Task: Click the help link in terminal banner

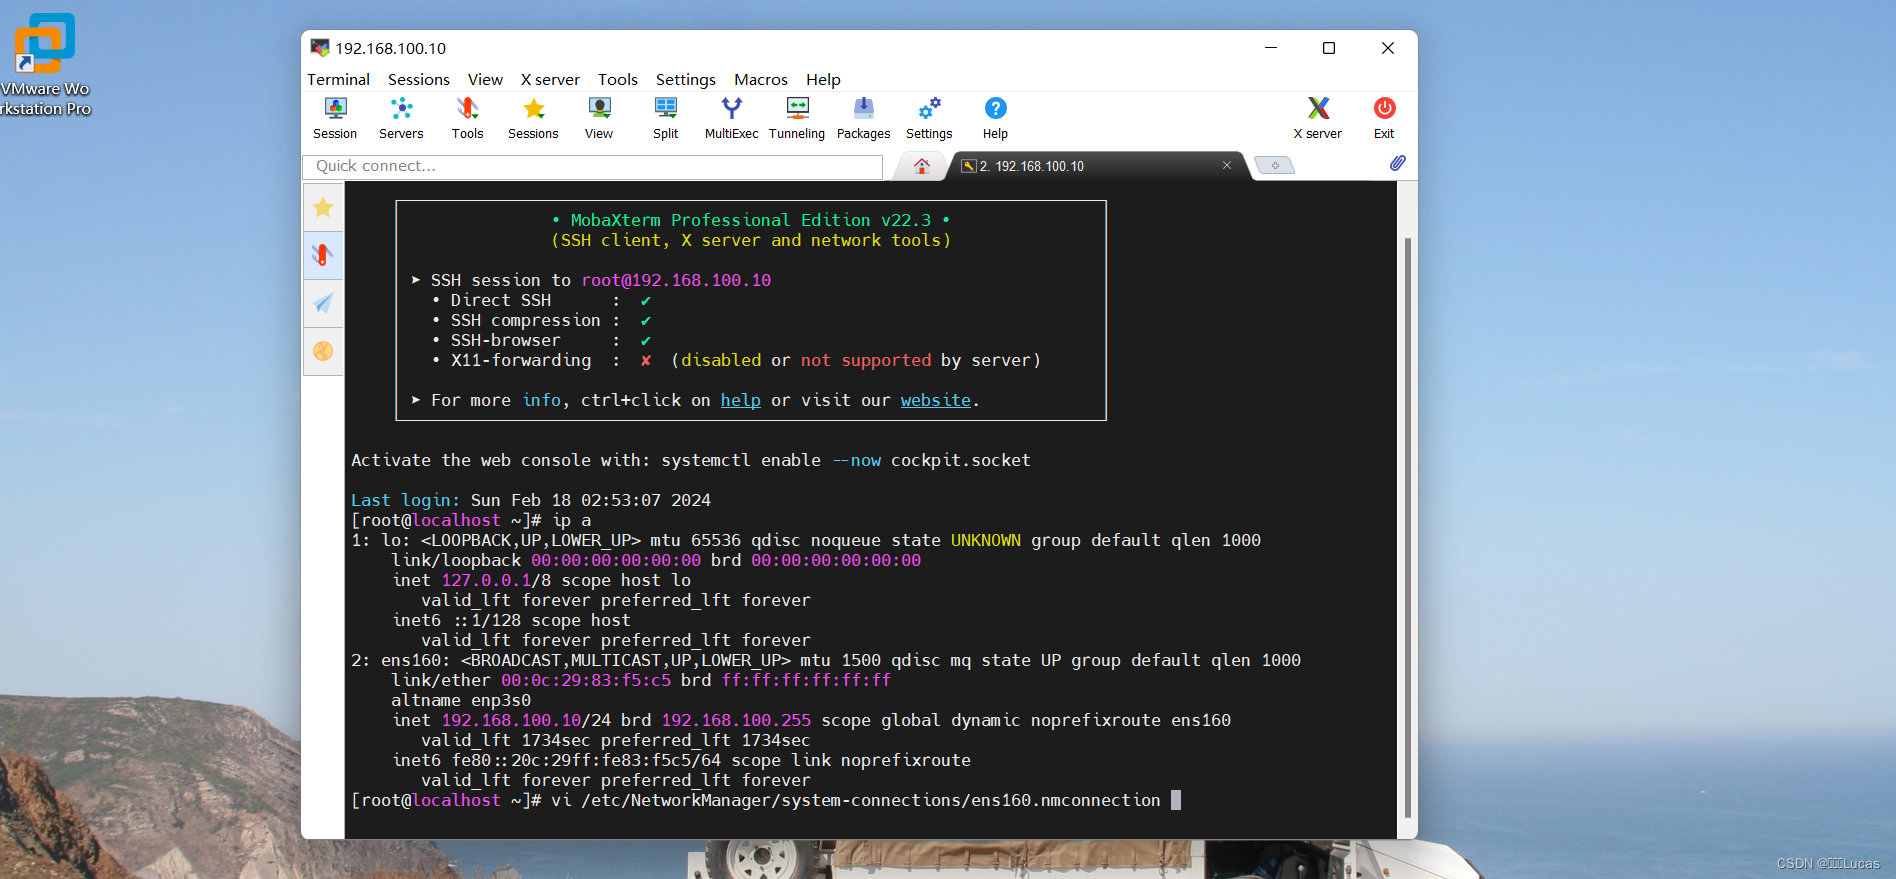Action: (x=741, y=400)
